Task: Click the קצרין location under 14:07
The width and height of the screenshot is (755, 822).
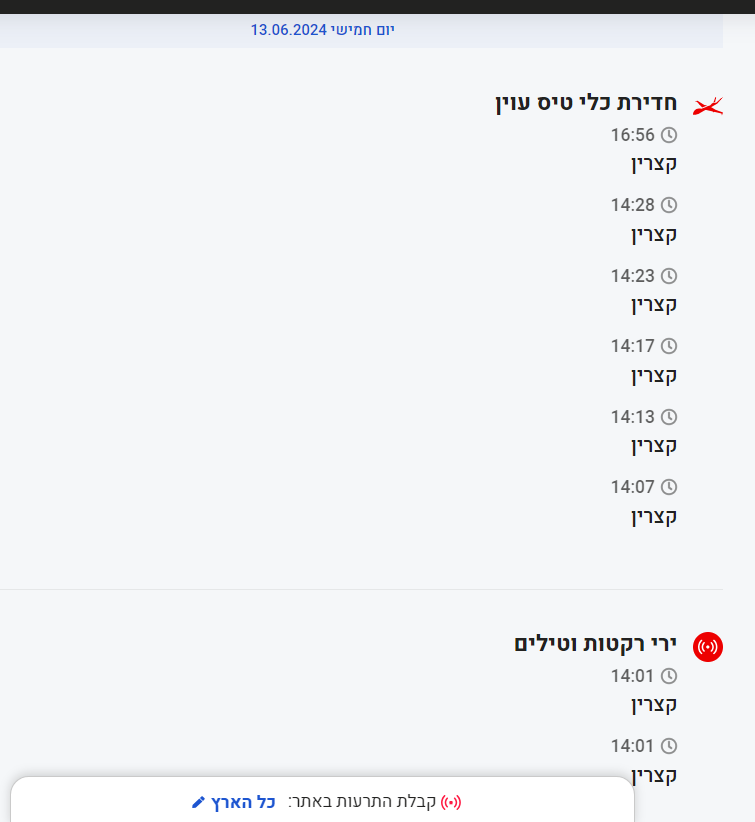Action: pos(654,516)
